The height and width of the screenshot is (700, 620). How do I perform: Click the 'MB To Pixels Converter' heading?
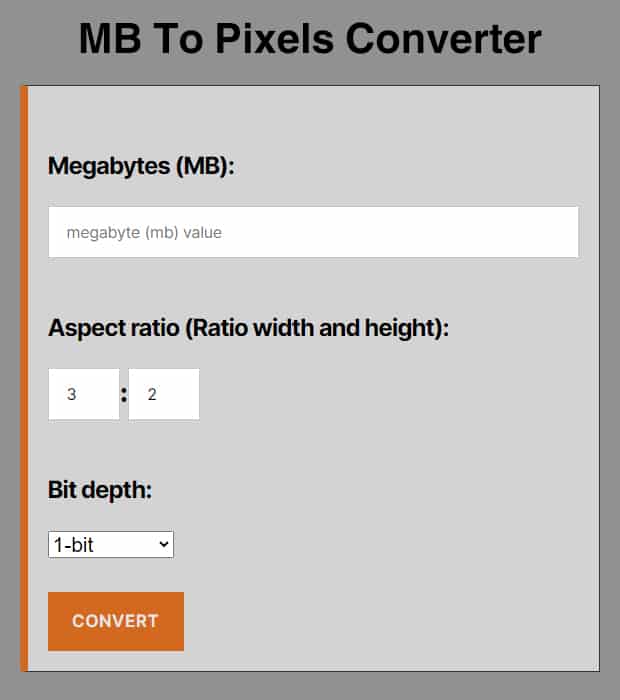310,39
